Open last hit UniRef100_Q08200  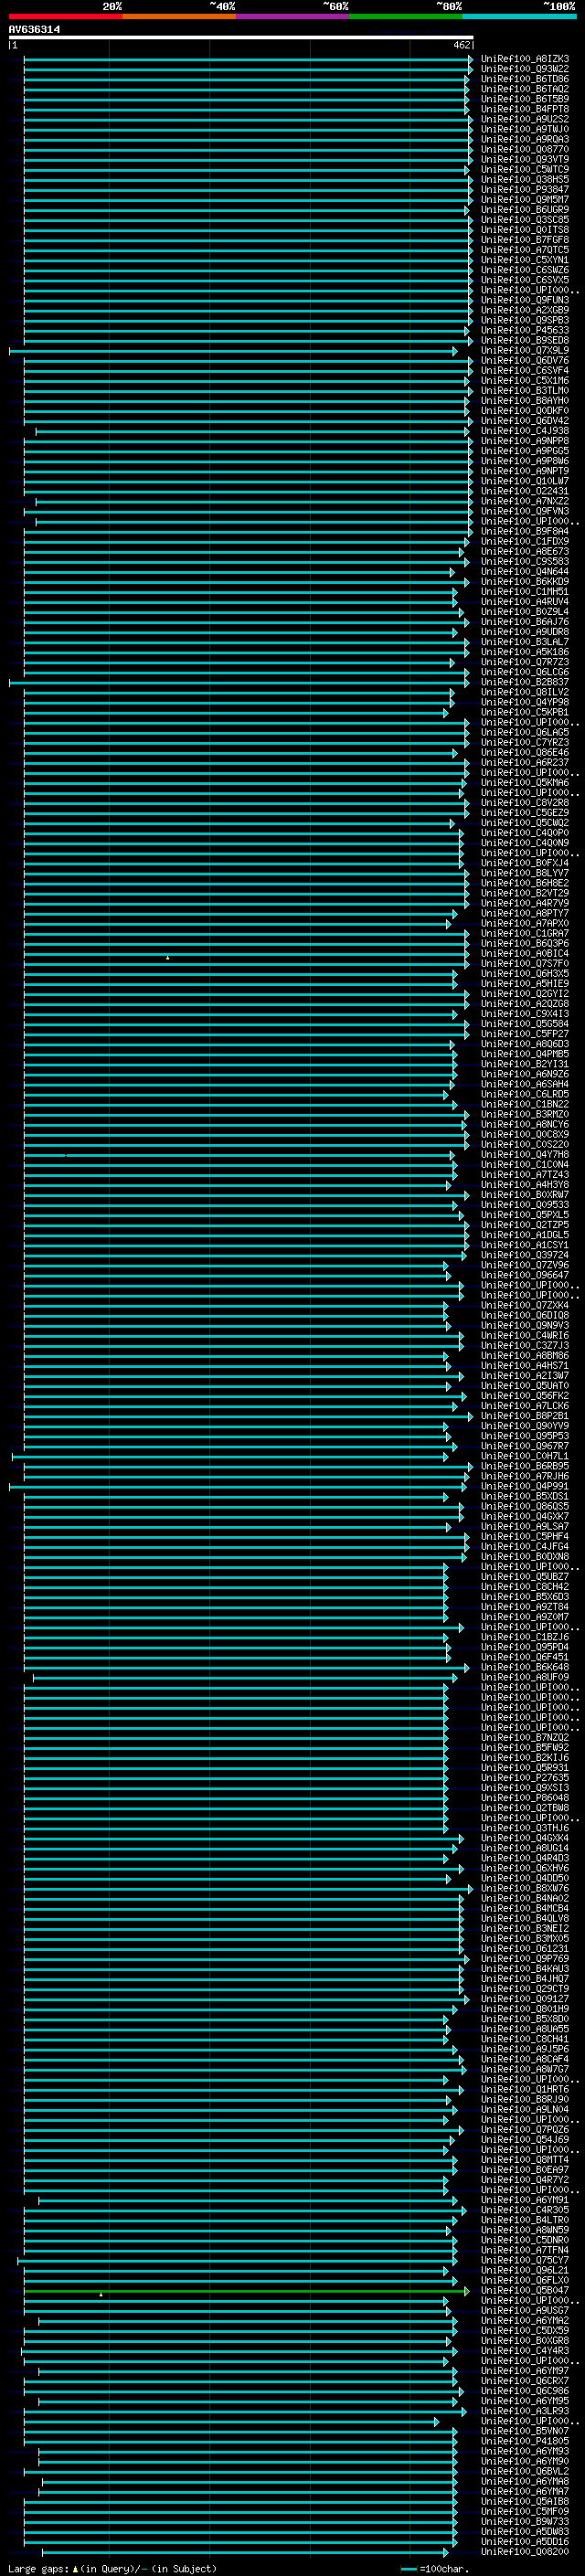525,2552
